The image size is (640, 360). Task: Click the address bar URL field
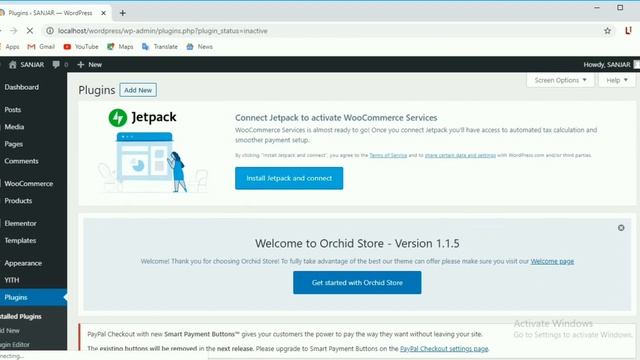coord(327,31)
